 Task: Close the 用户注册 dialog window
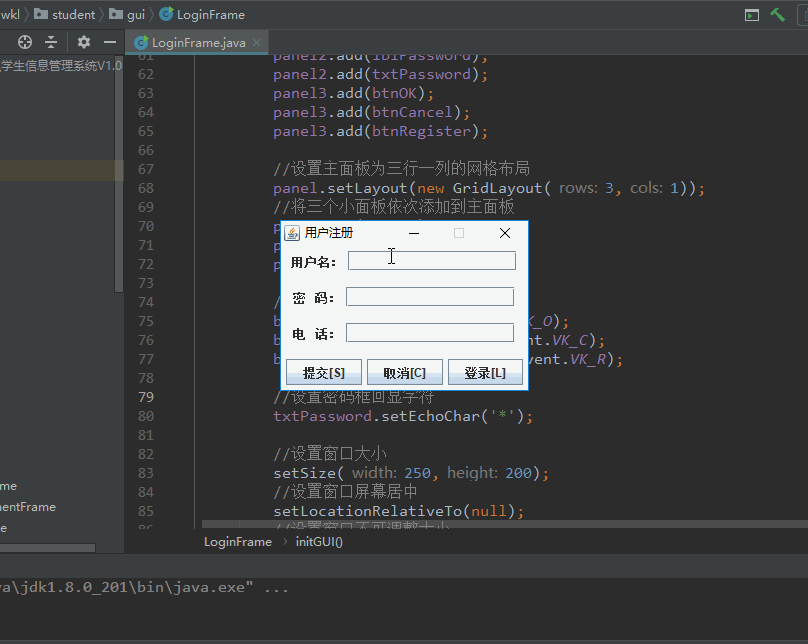(505, 233)
